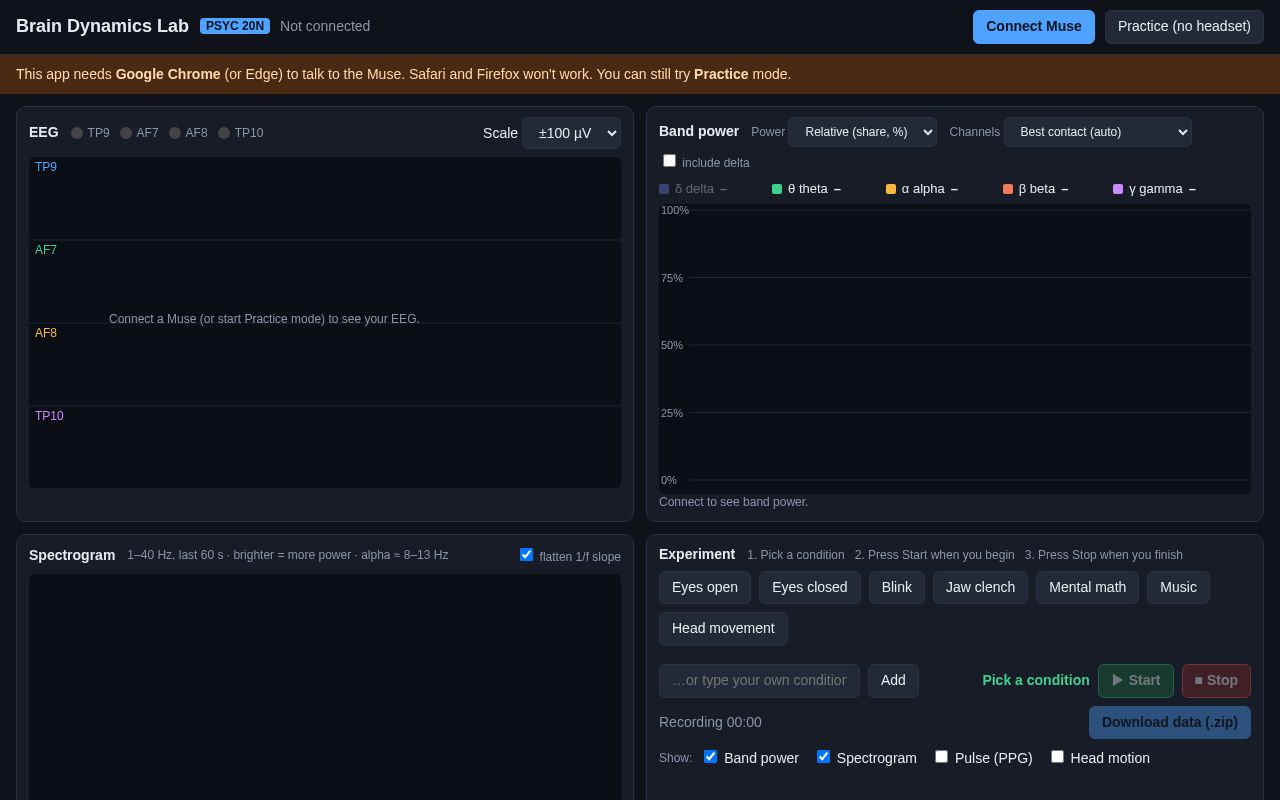Select the Eyes open condition

coord(705,588)
